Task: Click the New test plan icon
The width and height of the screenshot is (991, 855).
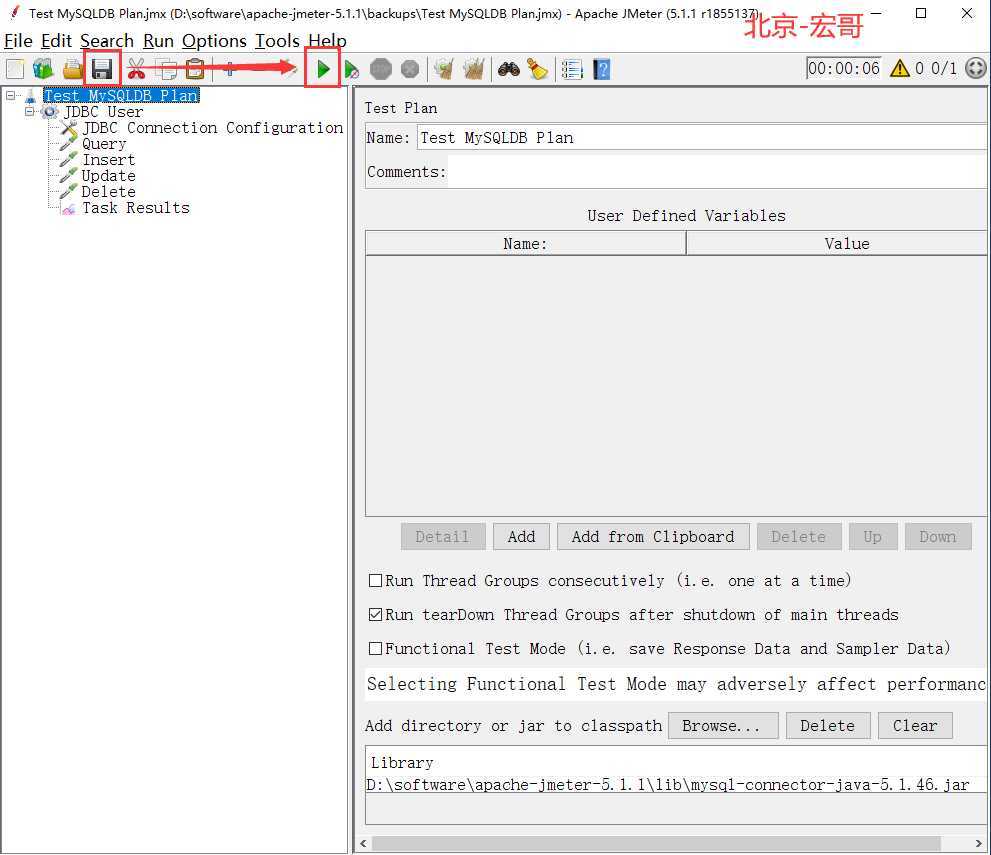Action: click(15, 69)
